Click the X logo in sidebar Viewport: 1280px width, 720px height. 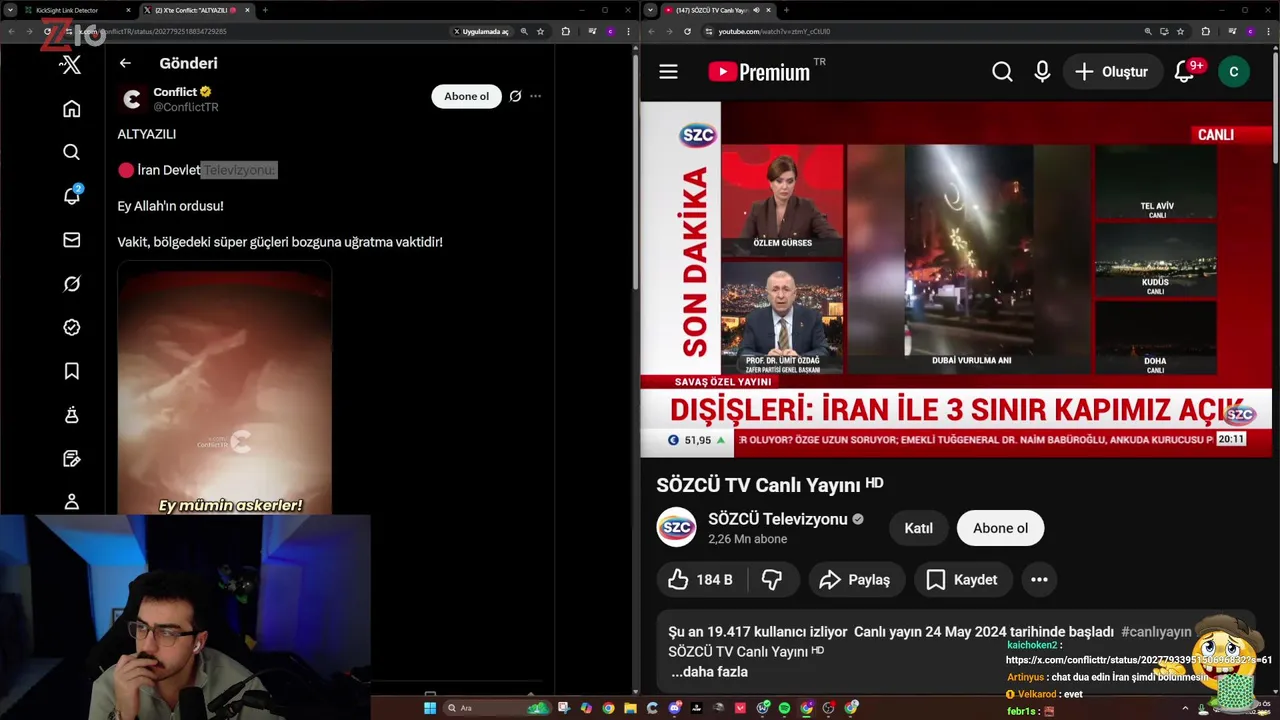tap(71, 65)
